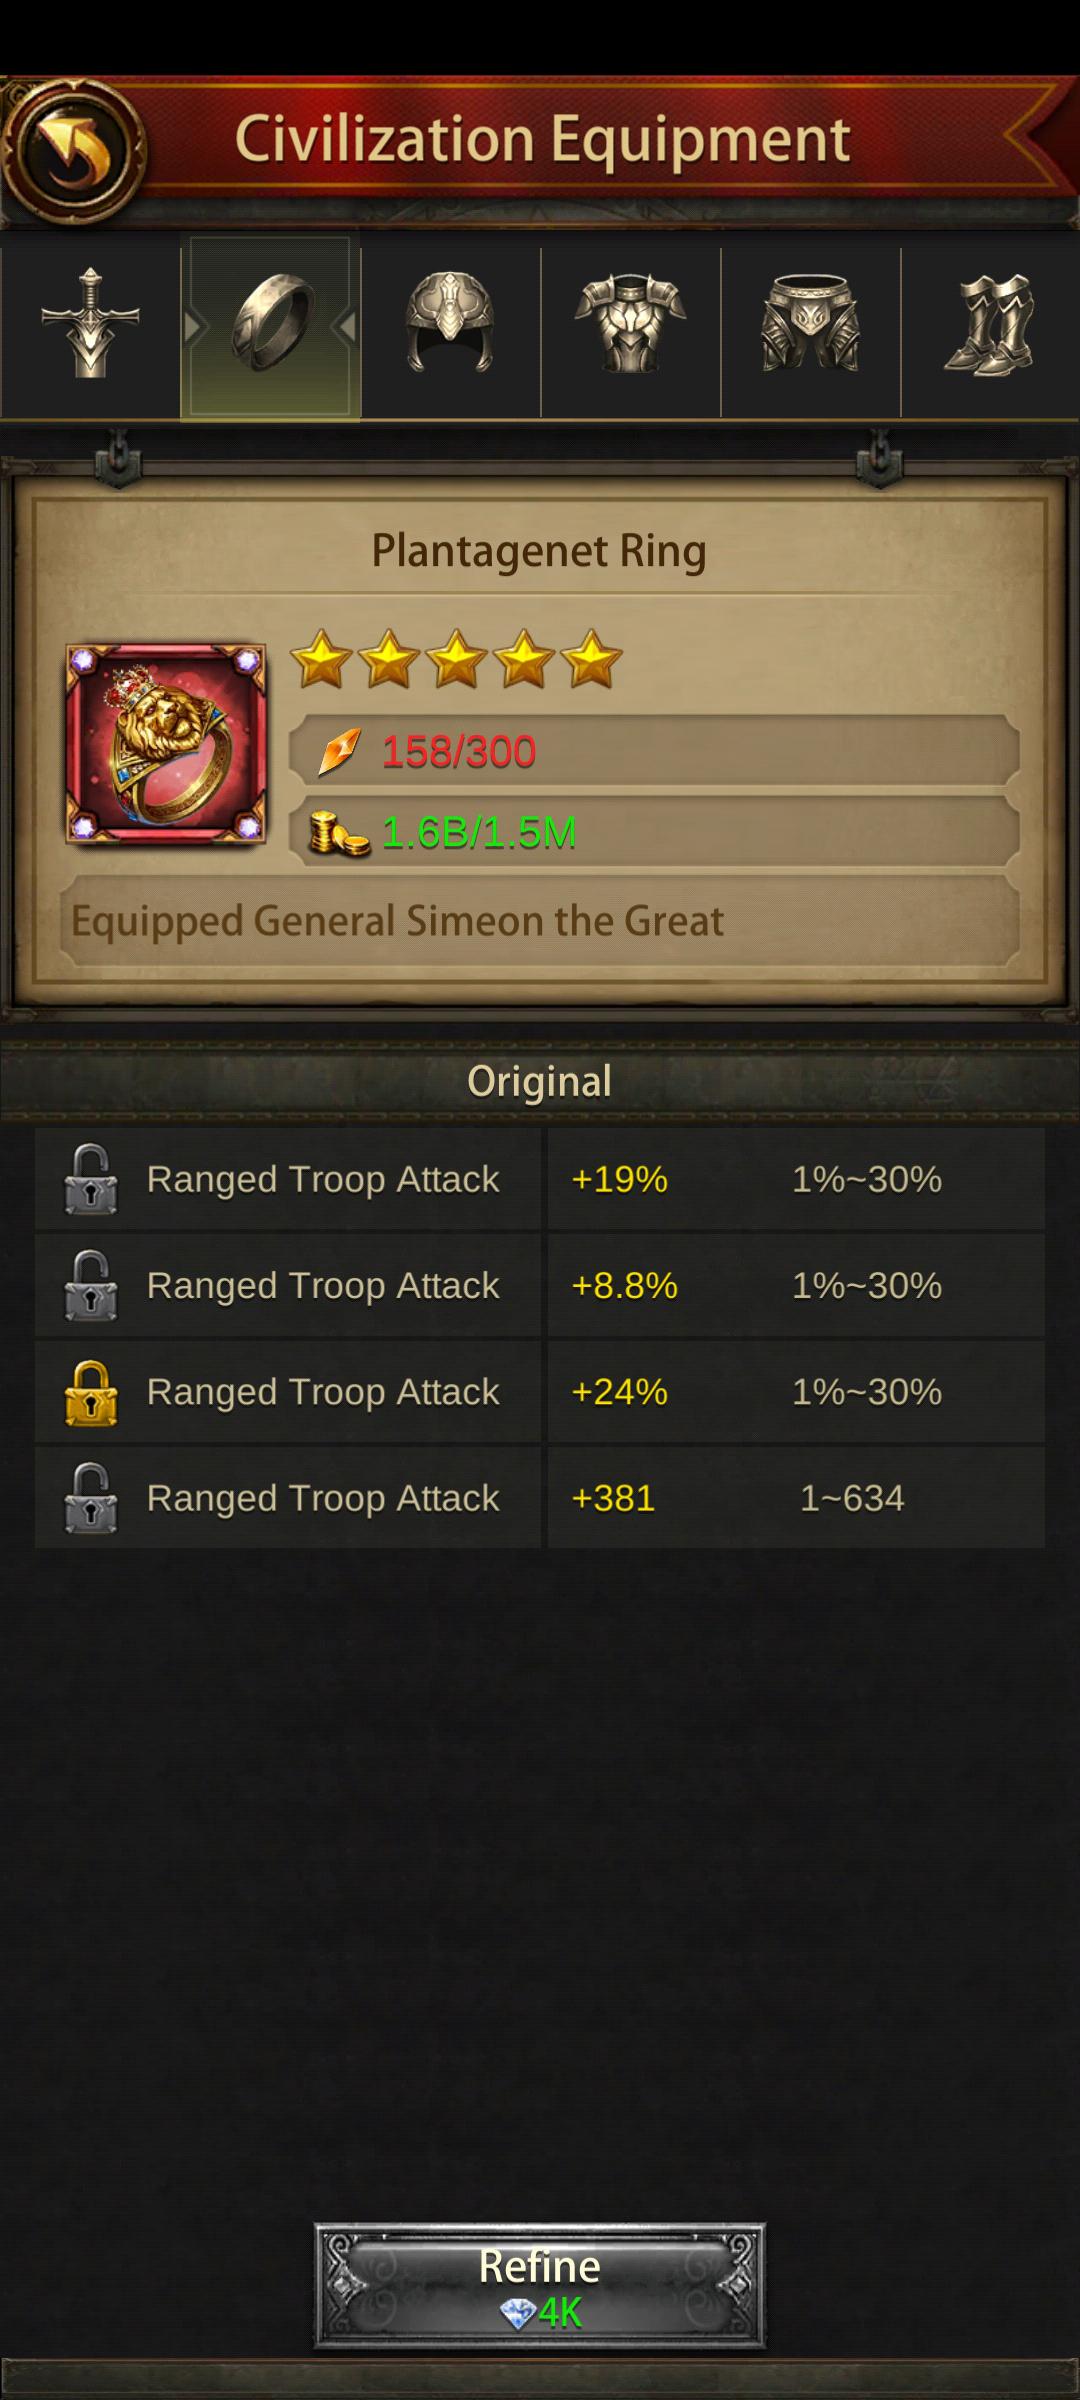This screenshot has width=1080, height=2400.
Task: Click the Refine button costing 4K gems
Action: coord(540,2285)
